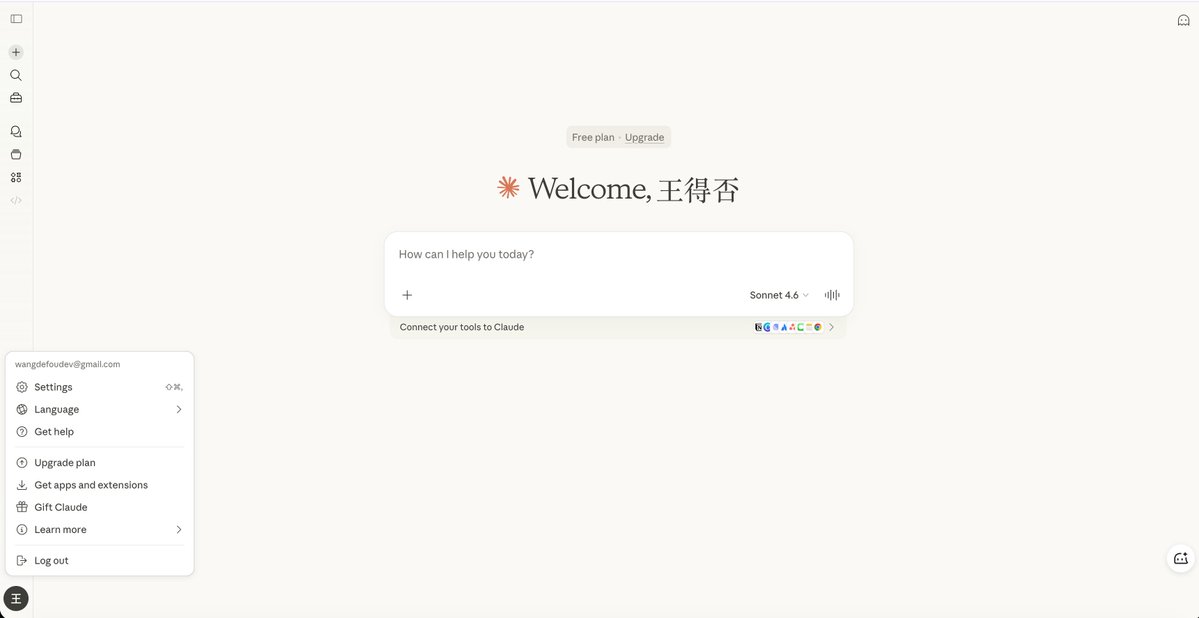Click the connector app icons cluster
This screenshot has width=1199, height=618.
tap(788, 327)
